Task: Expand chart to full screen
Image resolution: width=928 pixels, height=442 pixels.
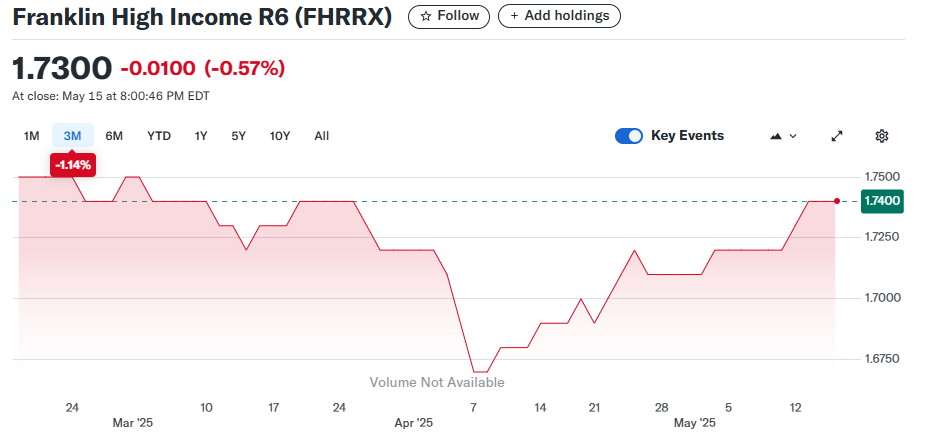Action: [x=837, y=136]
